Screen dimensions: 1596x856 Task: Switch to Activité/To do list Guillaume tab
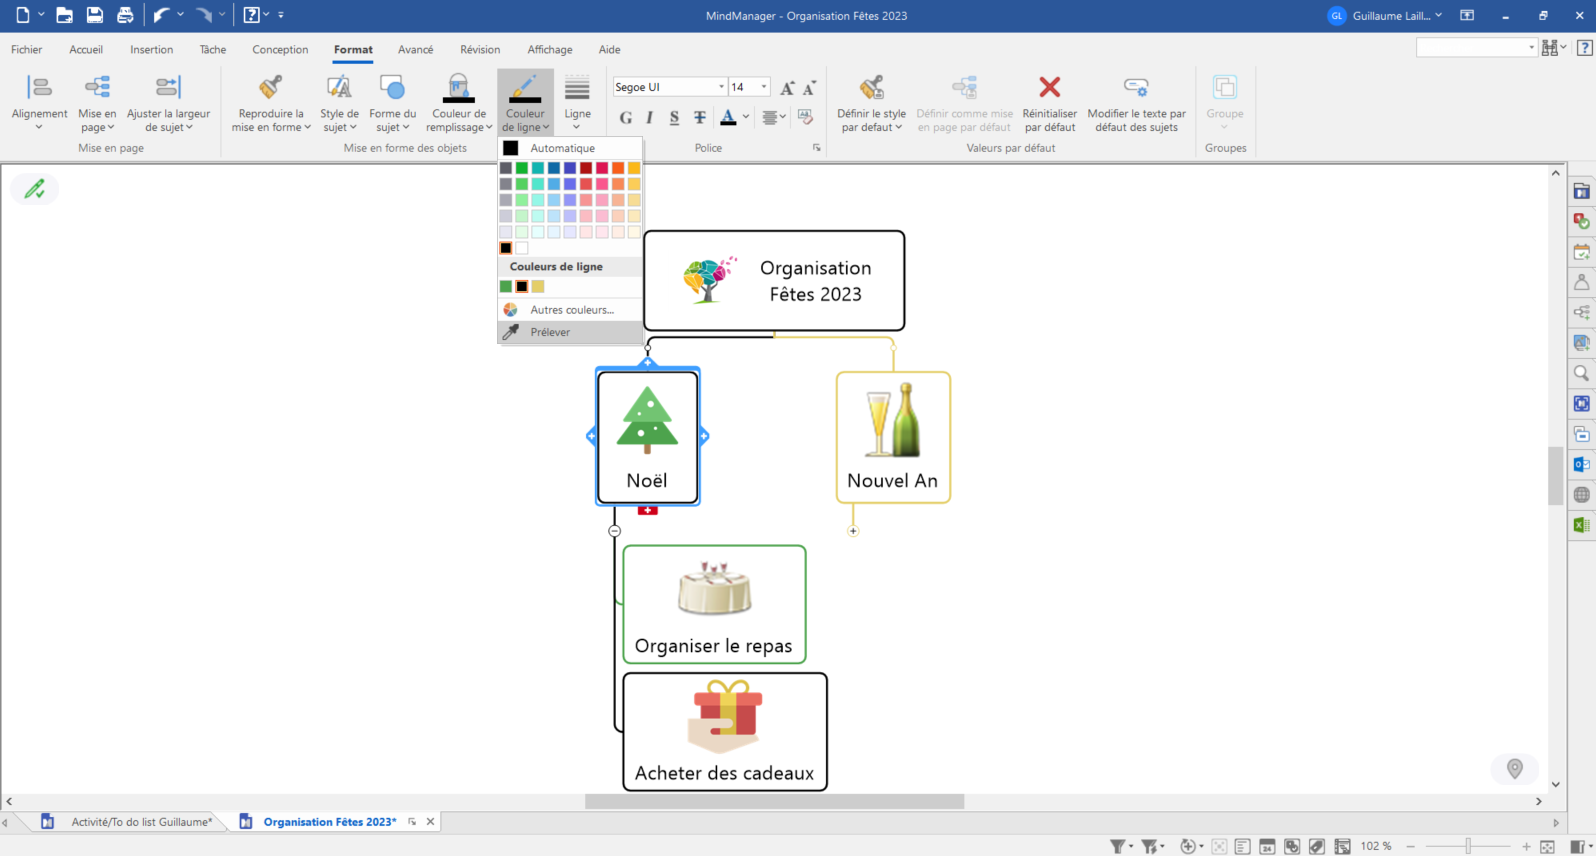(x=141, y=822)
